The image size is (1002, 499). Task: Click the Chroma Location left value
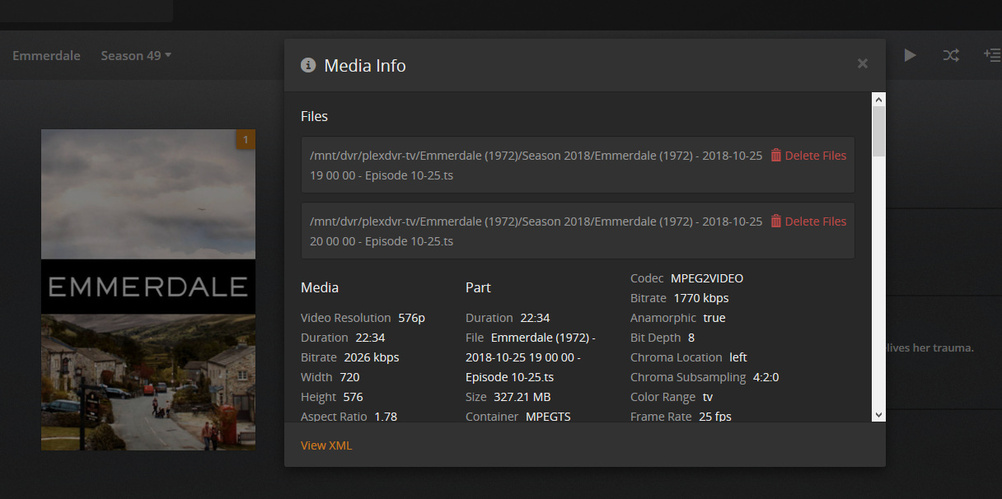(738, 357)
